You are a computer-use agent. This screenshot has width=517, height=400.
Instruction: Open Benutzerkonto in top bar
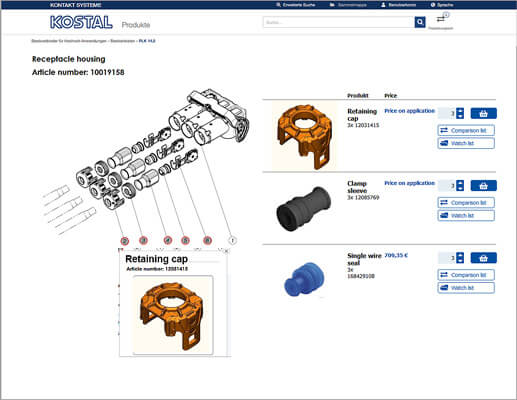pos(398,5)
